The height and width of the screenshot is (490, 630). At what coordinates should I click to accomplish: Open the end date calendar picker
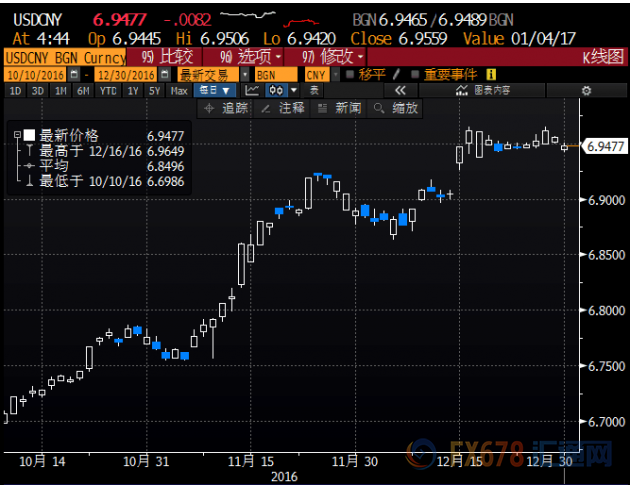pos(165,75)
